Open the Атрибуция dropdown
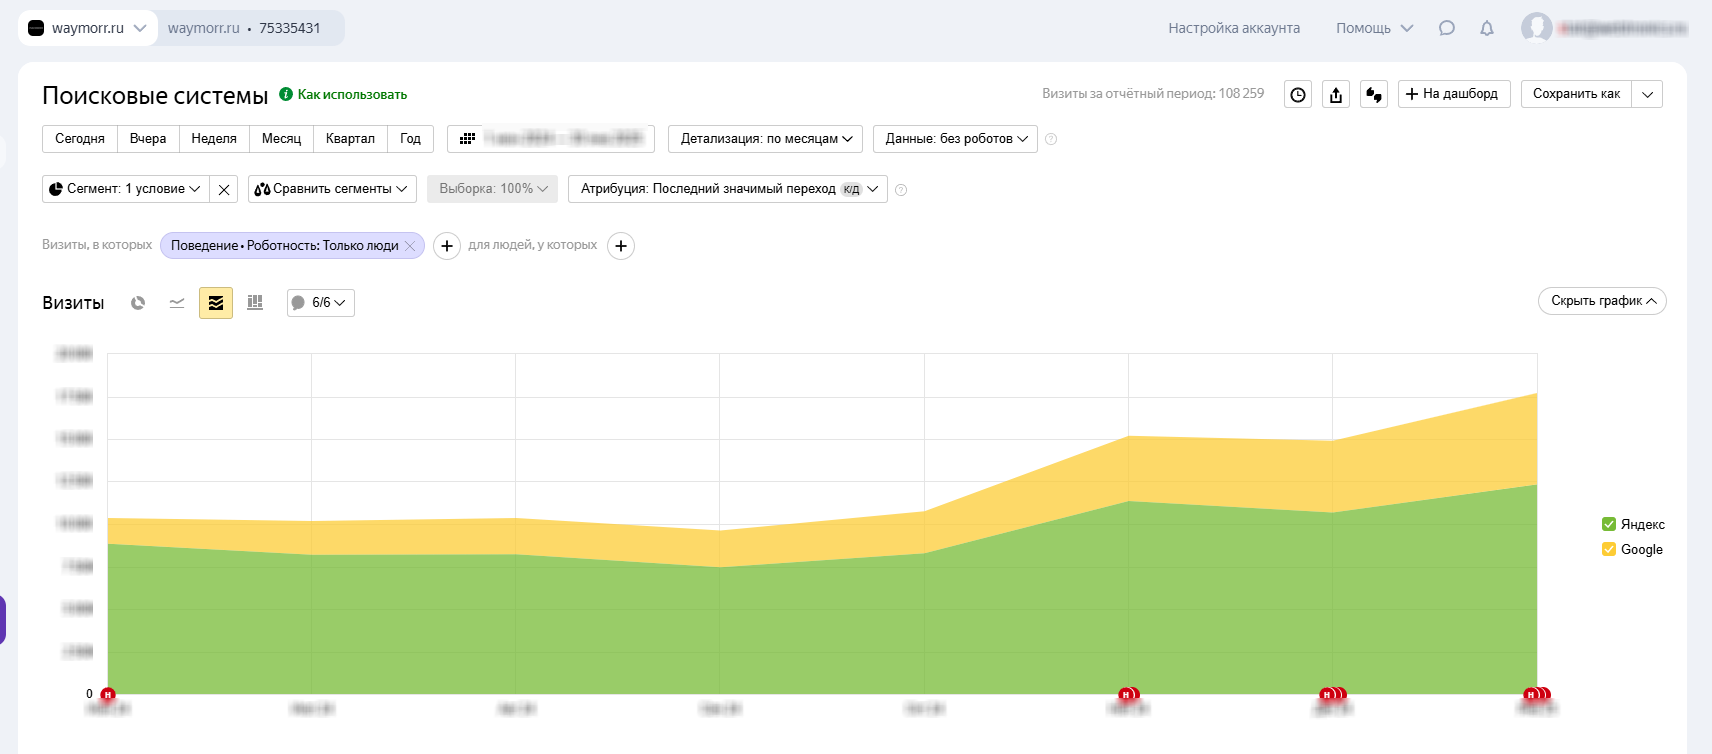Image resolution: width=1712 pixels, height=754 pixels. 727,189
